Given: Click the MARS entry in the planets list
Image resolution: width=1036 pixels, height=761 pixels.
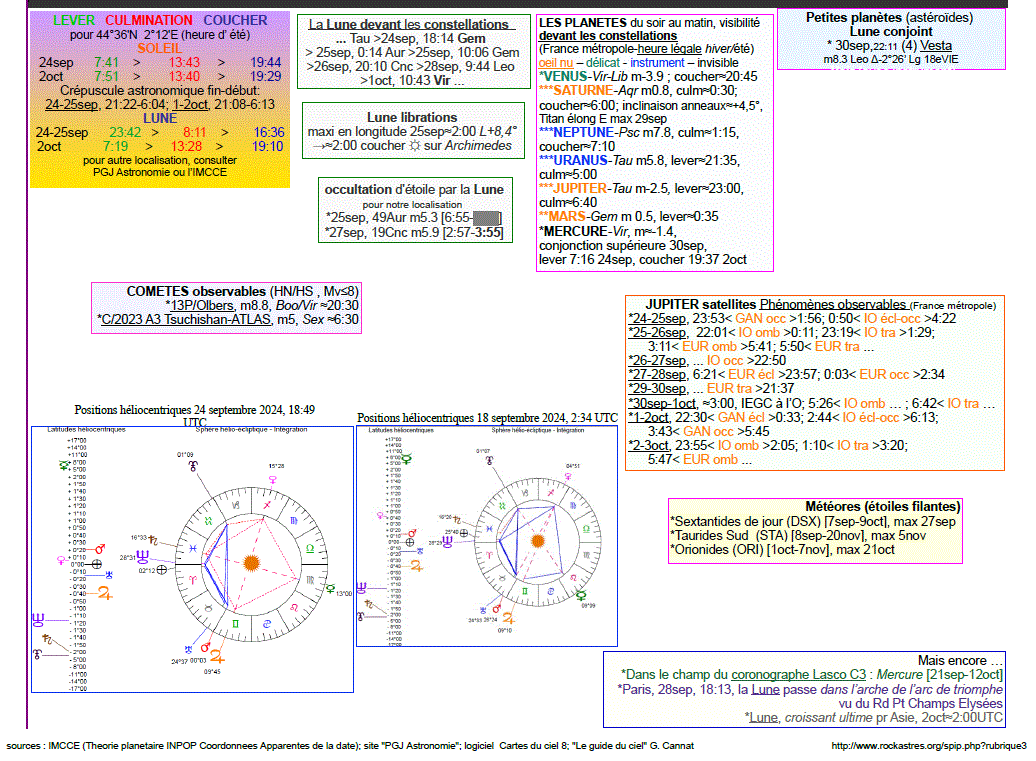Looking at the screenshot, I should click(x=629, y=217).
